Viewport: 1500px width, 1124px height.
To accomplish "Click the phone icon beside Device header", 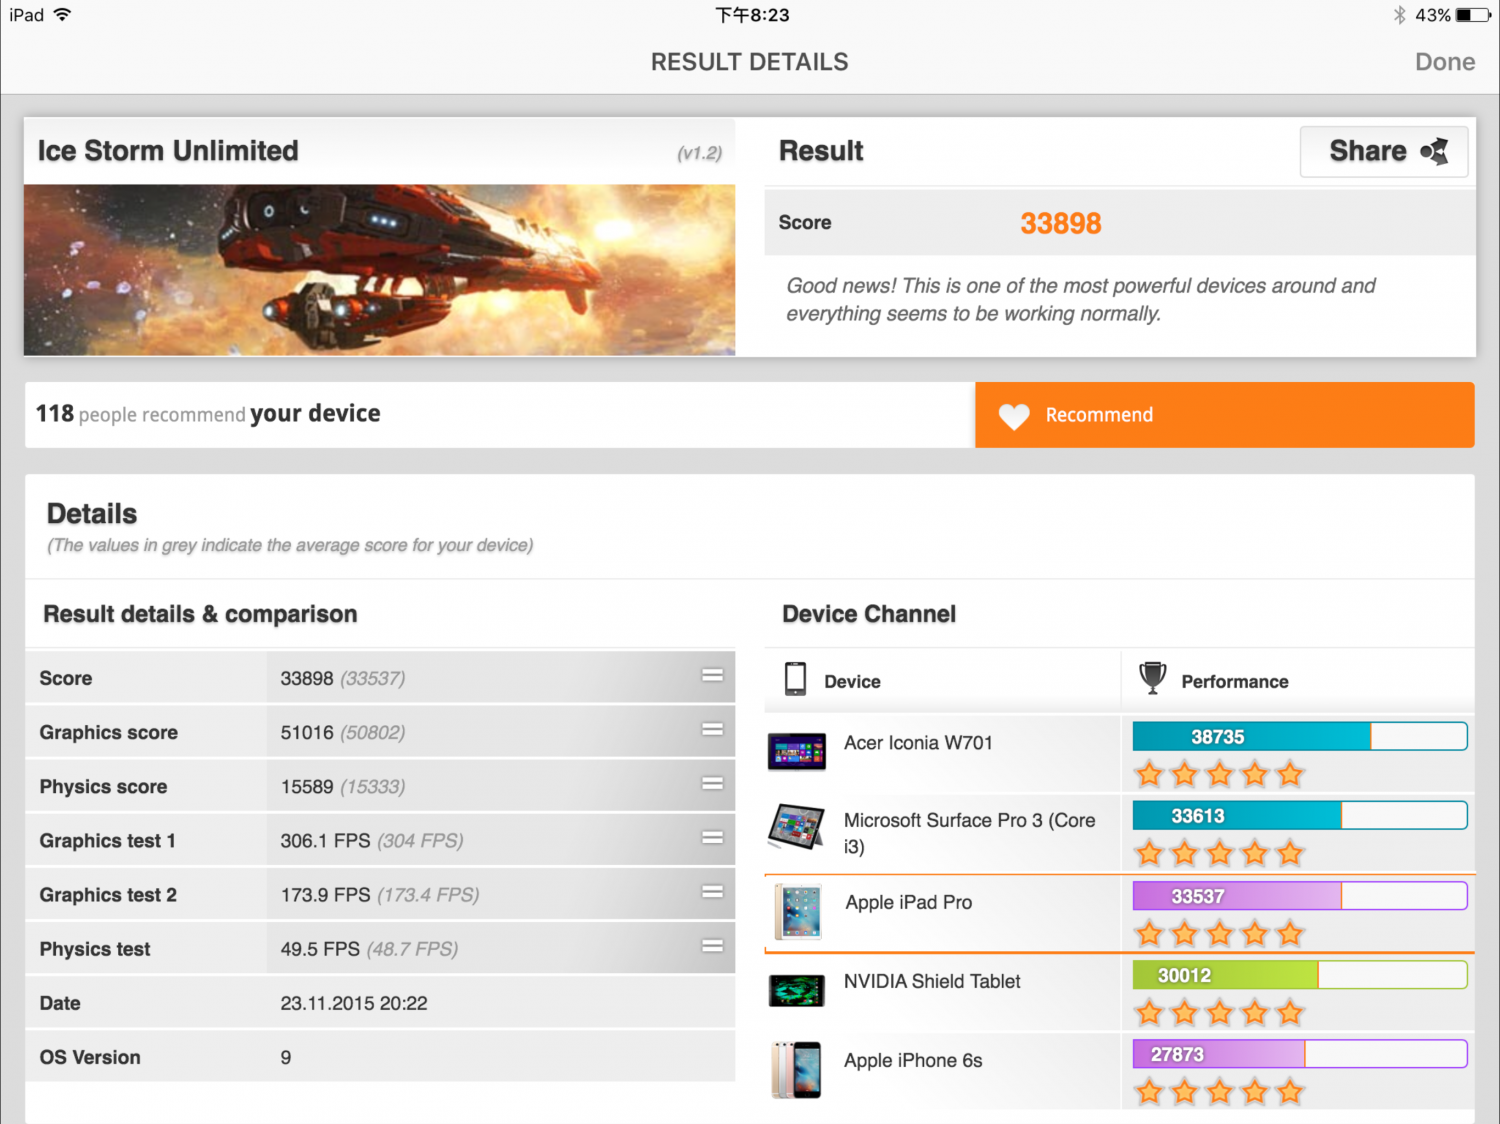I will [795, 679].
